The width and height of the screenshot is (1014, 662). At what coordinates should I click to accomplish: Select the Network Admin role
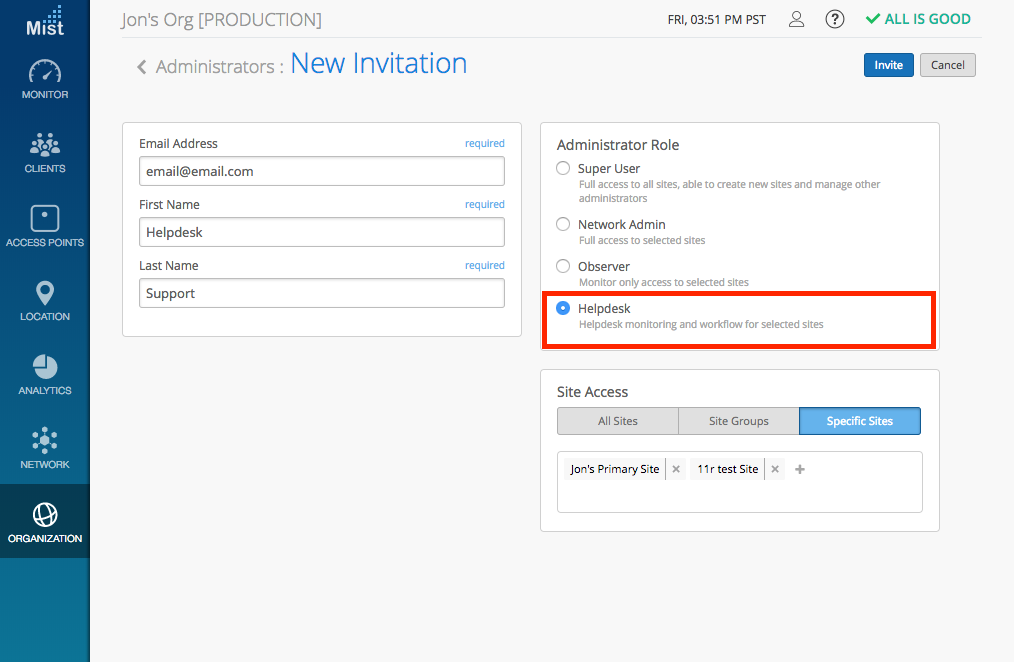click(x=564, y=225)
